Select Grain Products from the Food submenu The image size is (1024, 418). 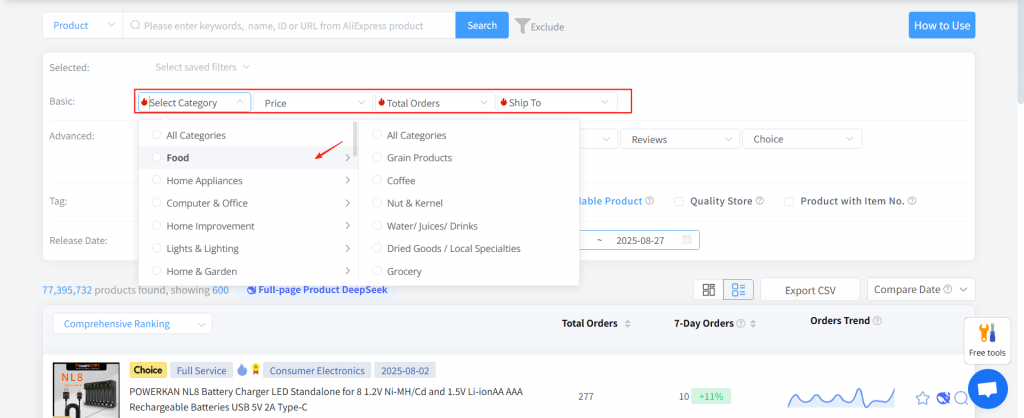coord(419,158)
